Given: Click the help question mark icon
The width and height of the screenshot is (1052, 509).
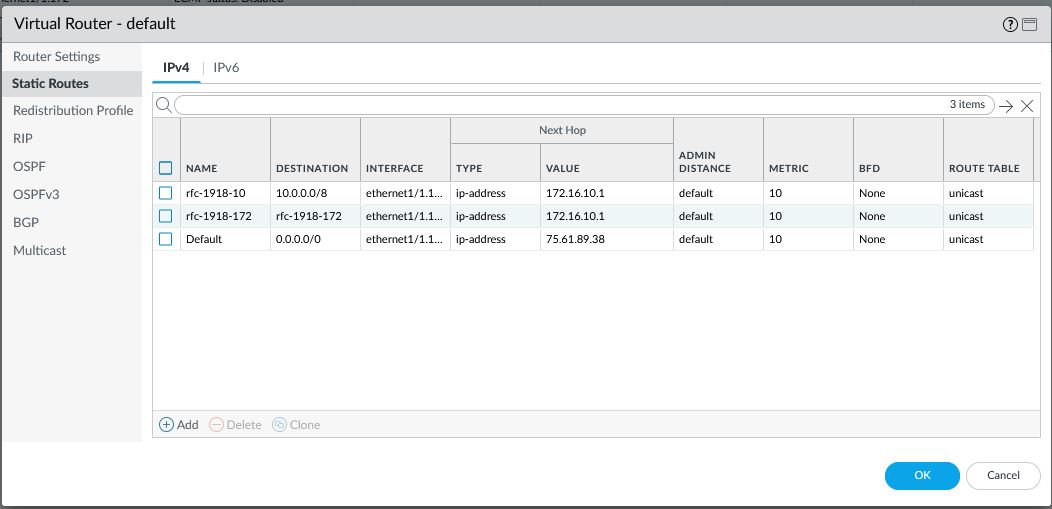Looking at the screenshot, I should (1011, 24).
